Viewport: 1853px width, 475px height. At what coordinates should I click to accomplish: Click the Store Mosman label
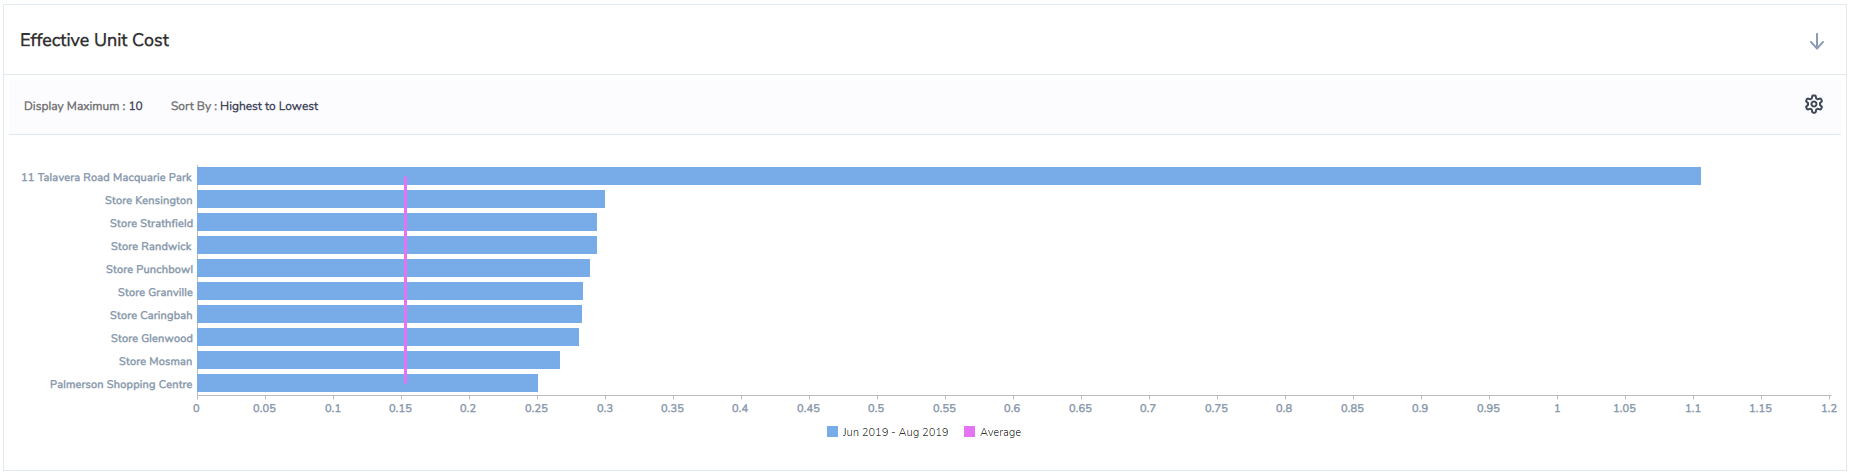click(x=155, y=361)
